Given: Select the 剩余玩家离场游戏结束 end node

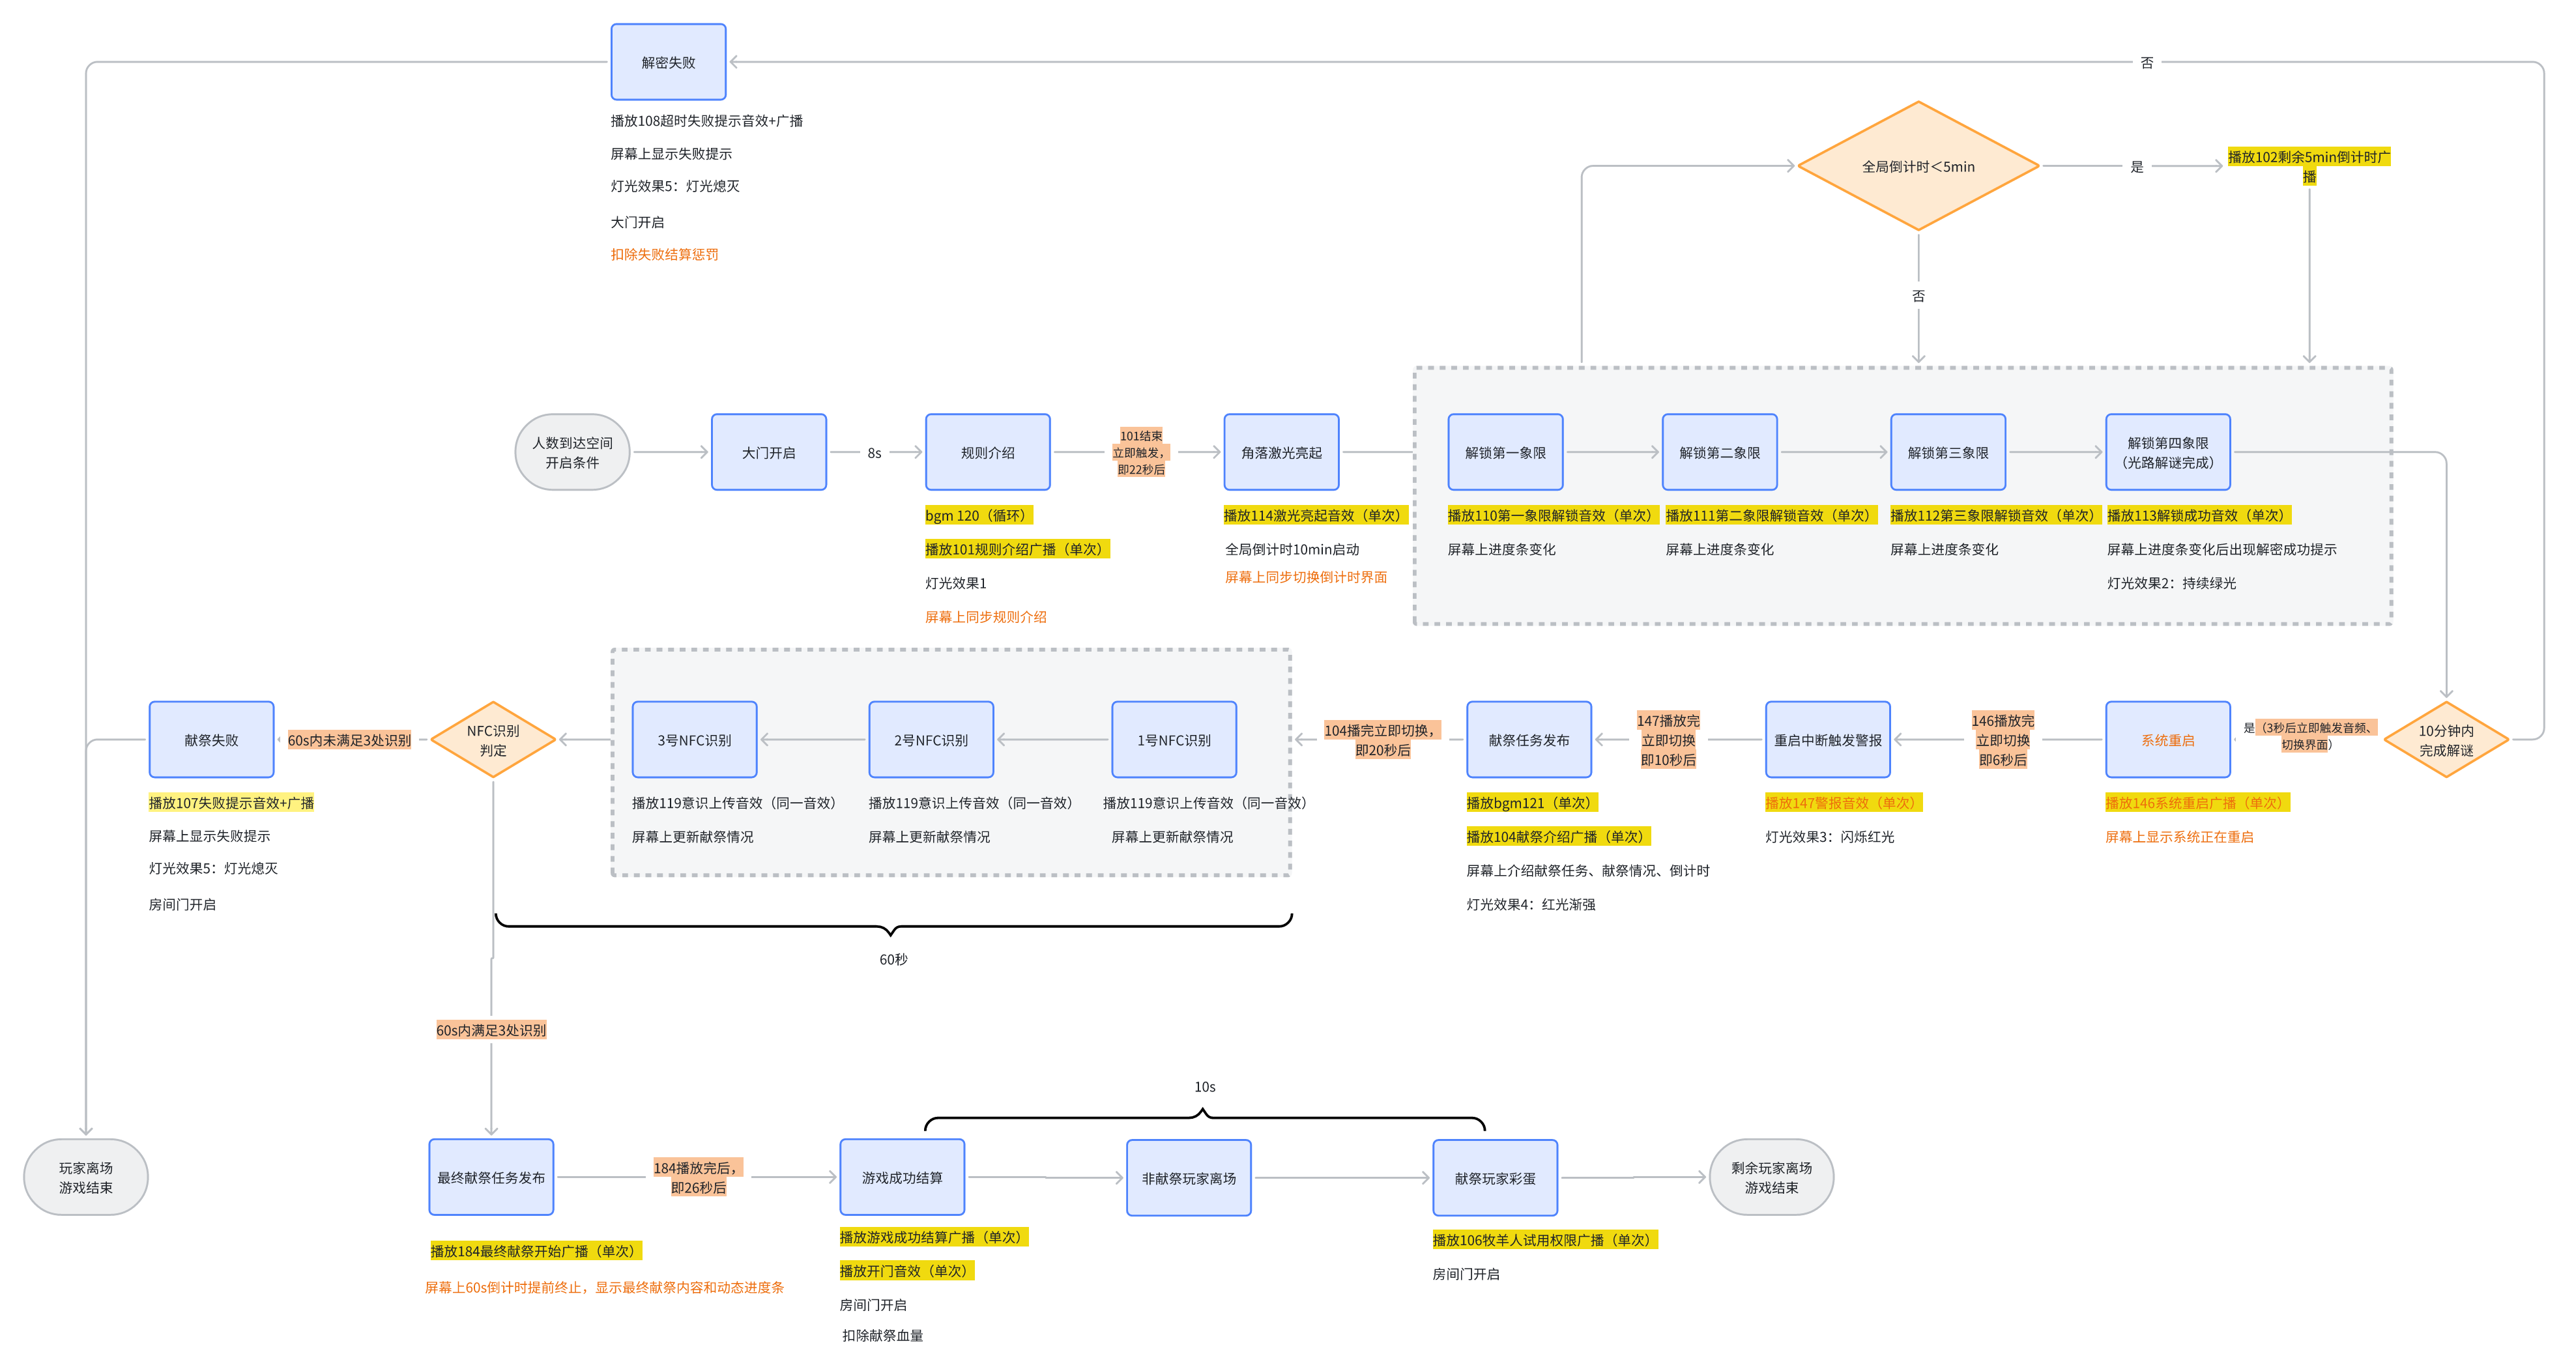Looking at the screenshot, I should point(1772,1177).
